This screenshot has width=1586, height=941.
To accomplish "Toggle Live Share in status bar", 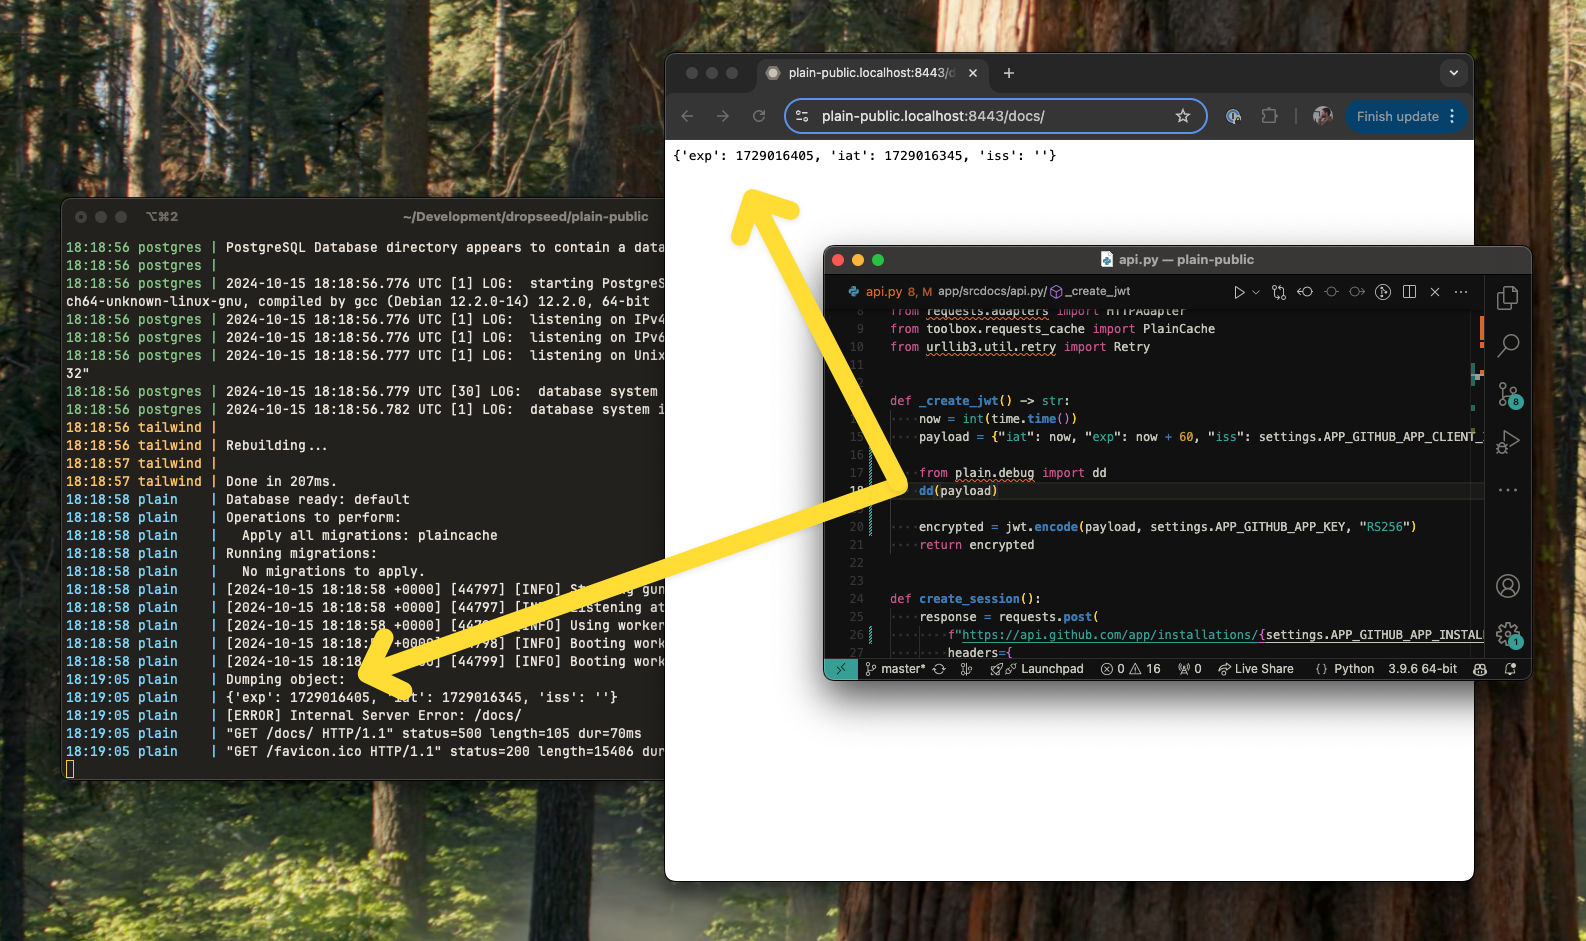I will pos(1256,669).
